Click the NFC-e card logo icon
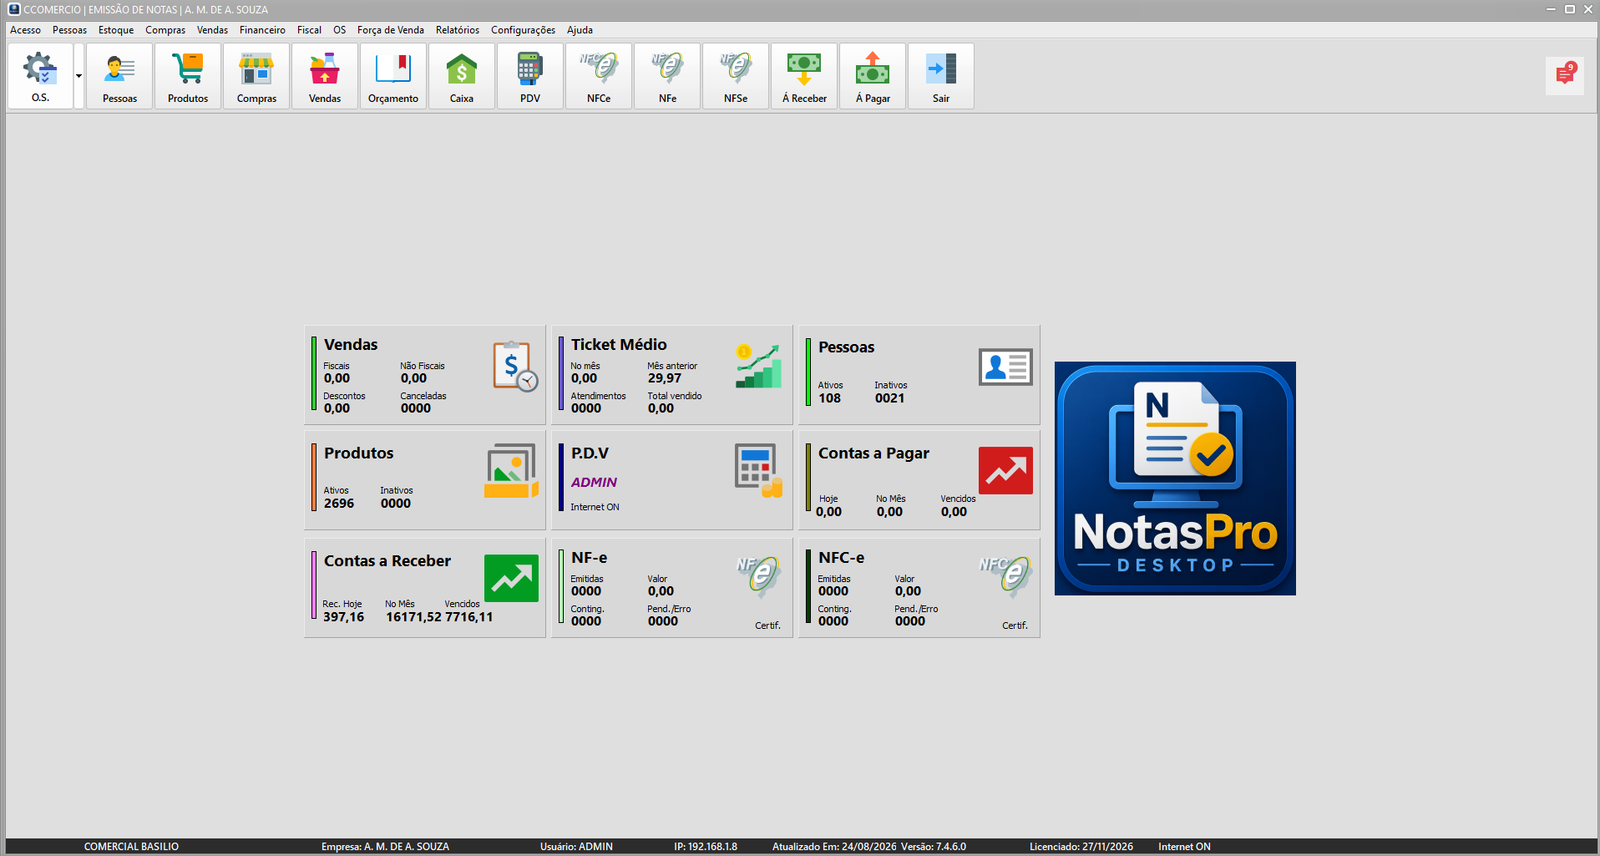The image size is (1600, 856). tap(1005, 575)
